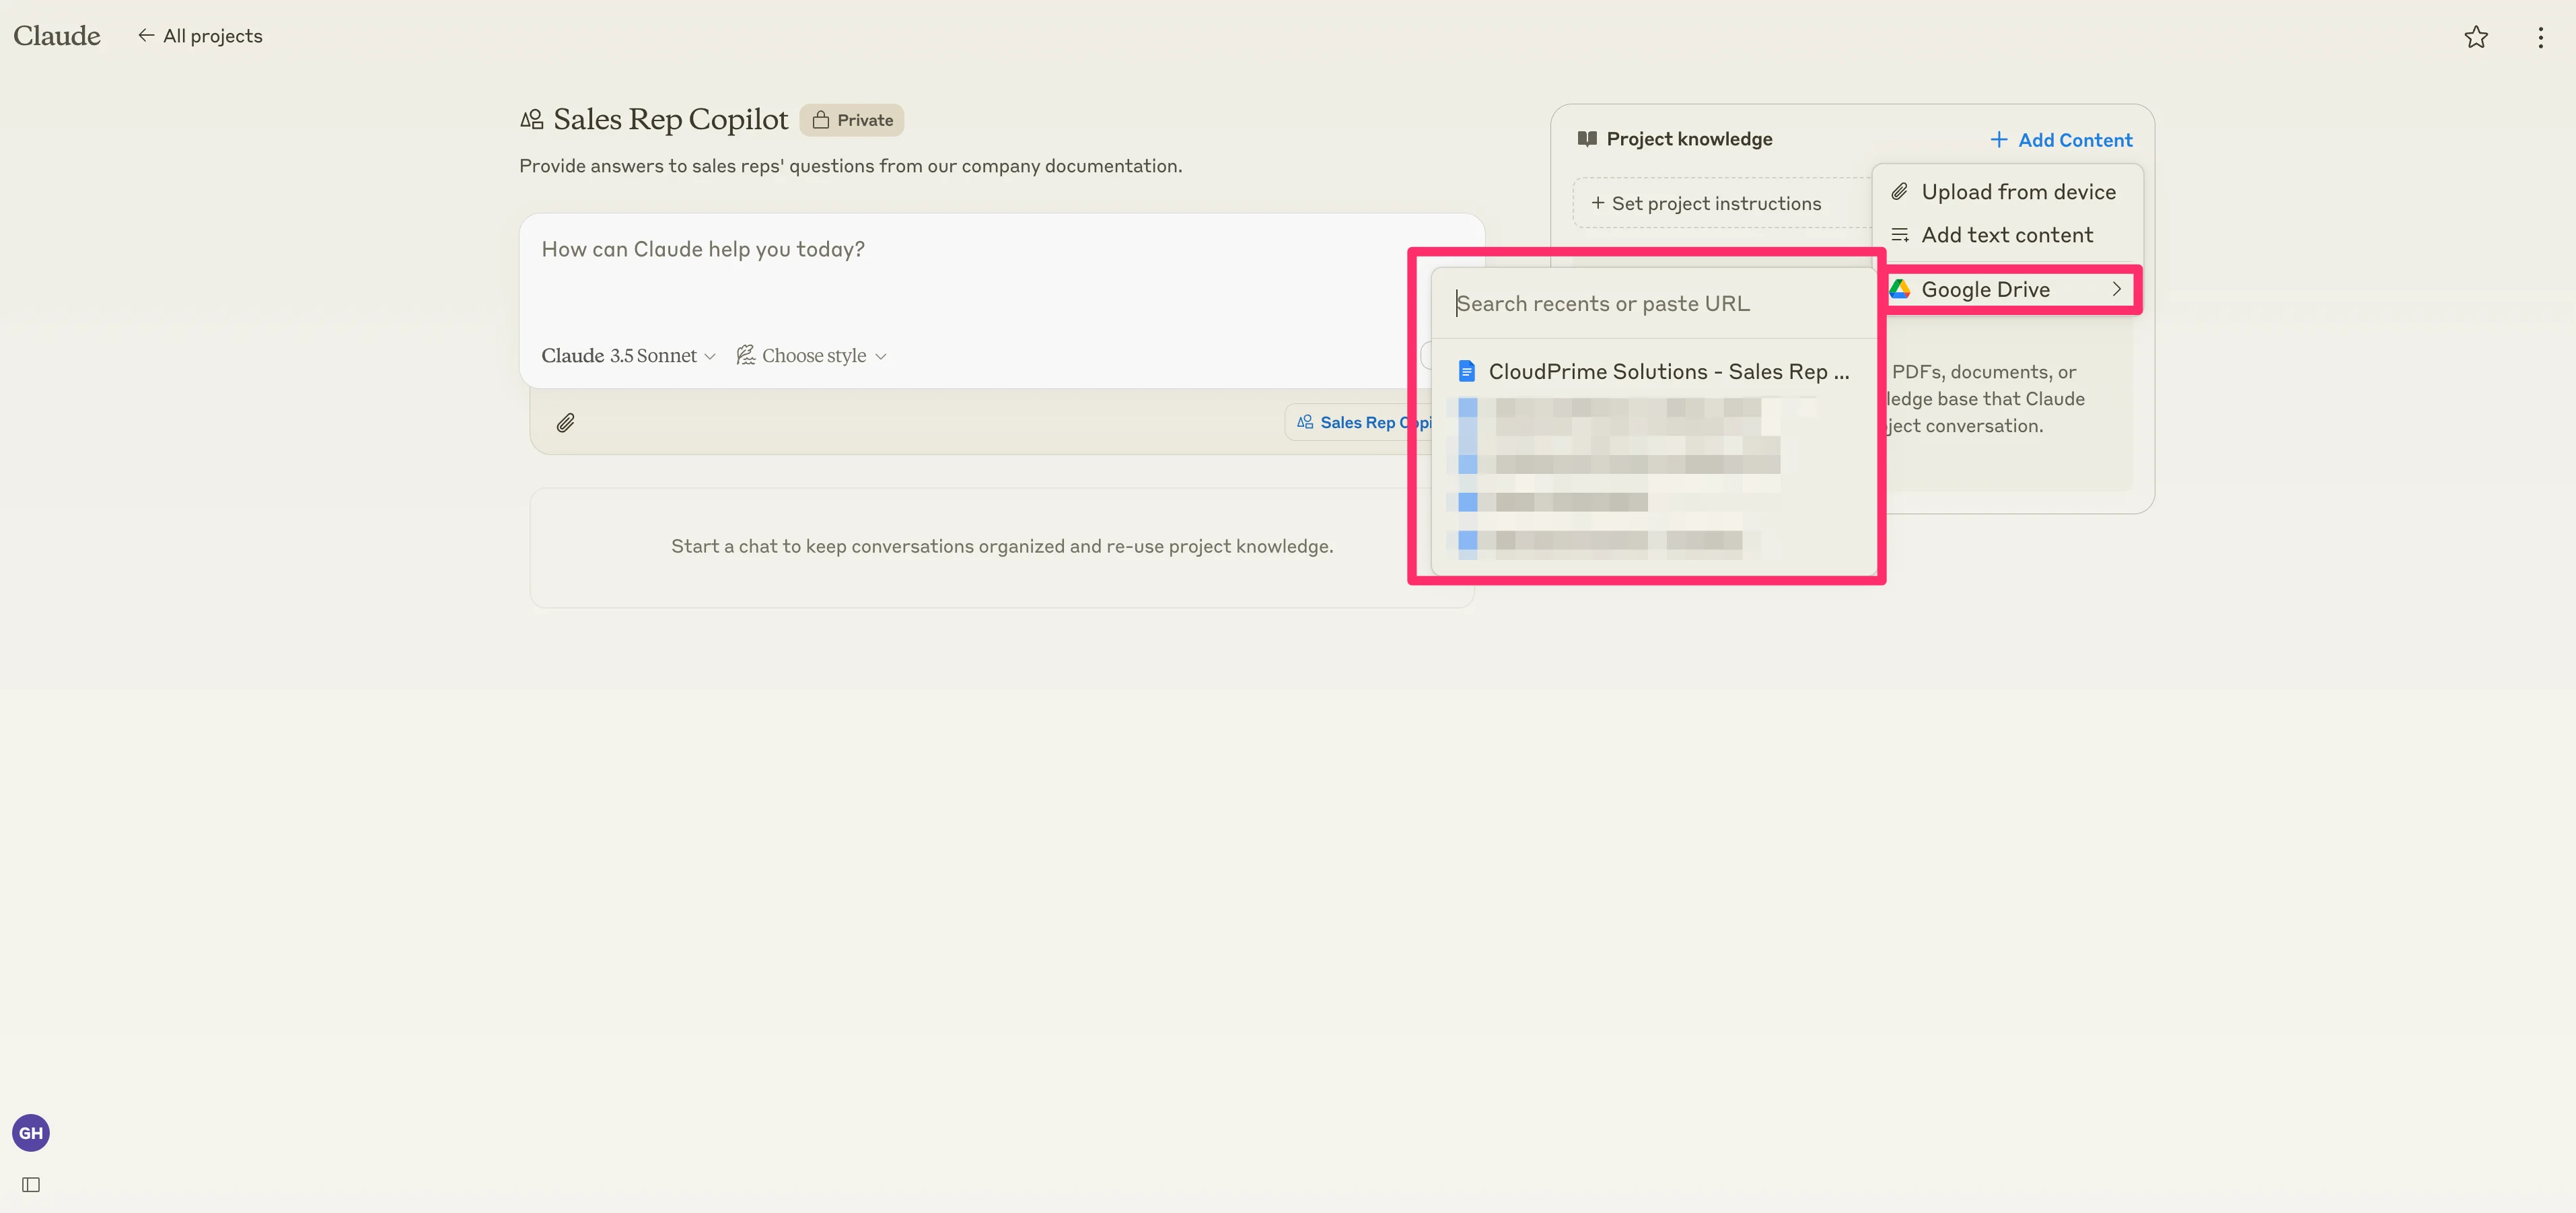Viewport: 2576px width, 1213px height.
Task: Select Upload from device option
Action: point(2017,192)
